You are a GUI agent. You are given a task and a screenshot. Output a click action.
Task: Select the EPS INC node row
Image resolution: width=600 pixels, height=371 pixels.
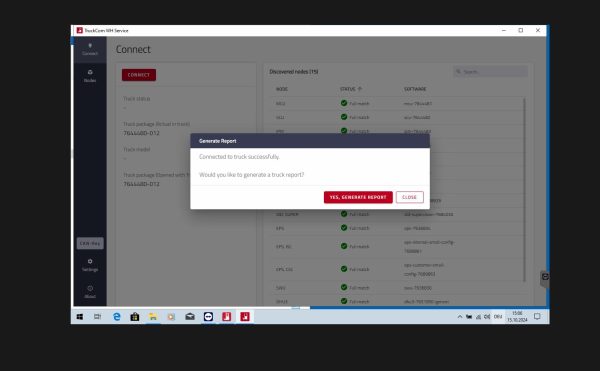click(x=397, y=246)
